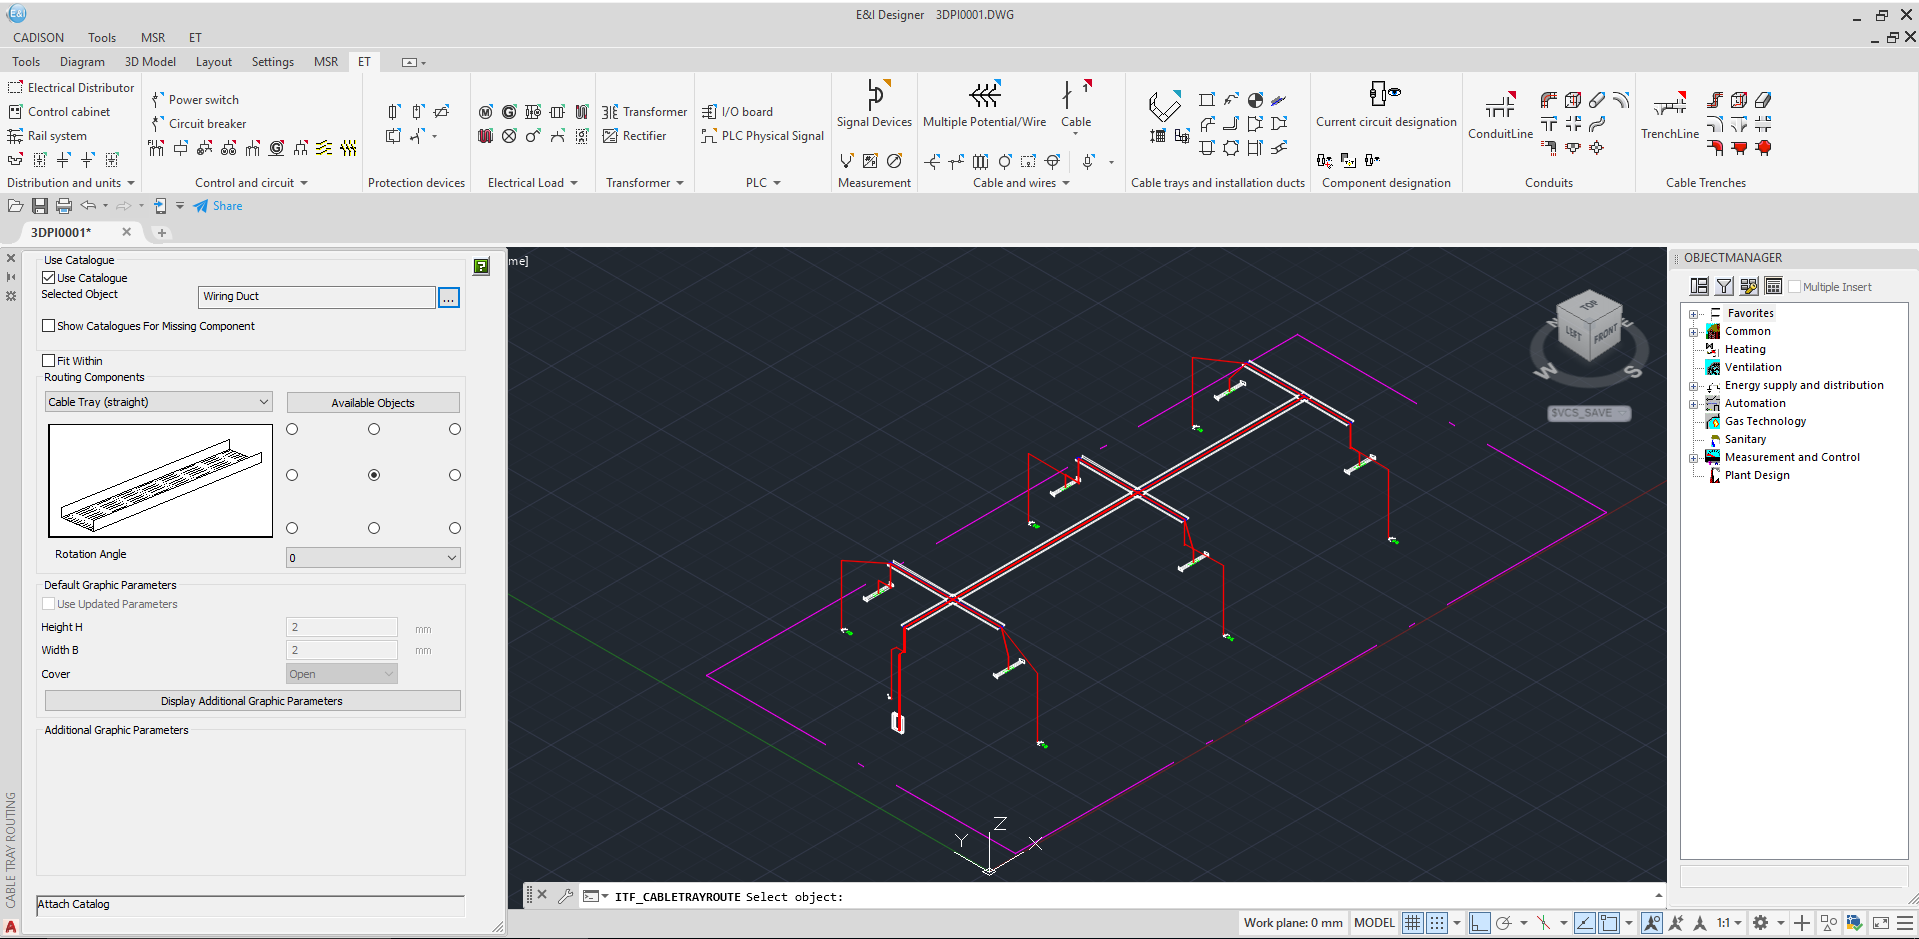The height and width of the screenshot is (939, 1919).
Task: Click the Selected Object Wiring Duct field
Action: click(316, 297)
